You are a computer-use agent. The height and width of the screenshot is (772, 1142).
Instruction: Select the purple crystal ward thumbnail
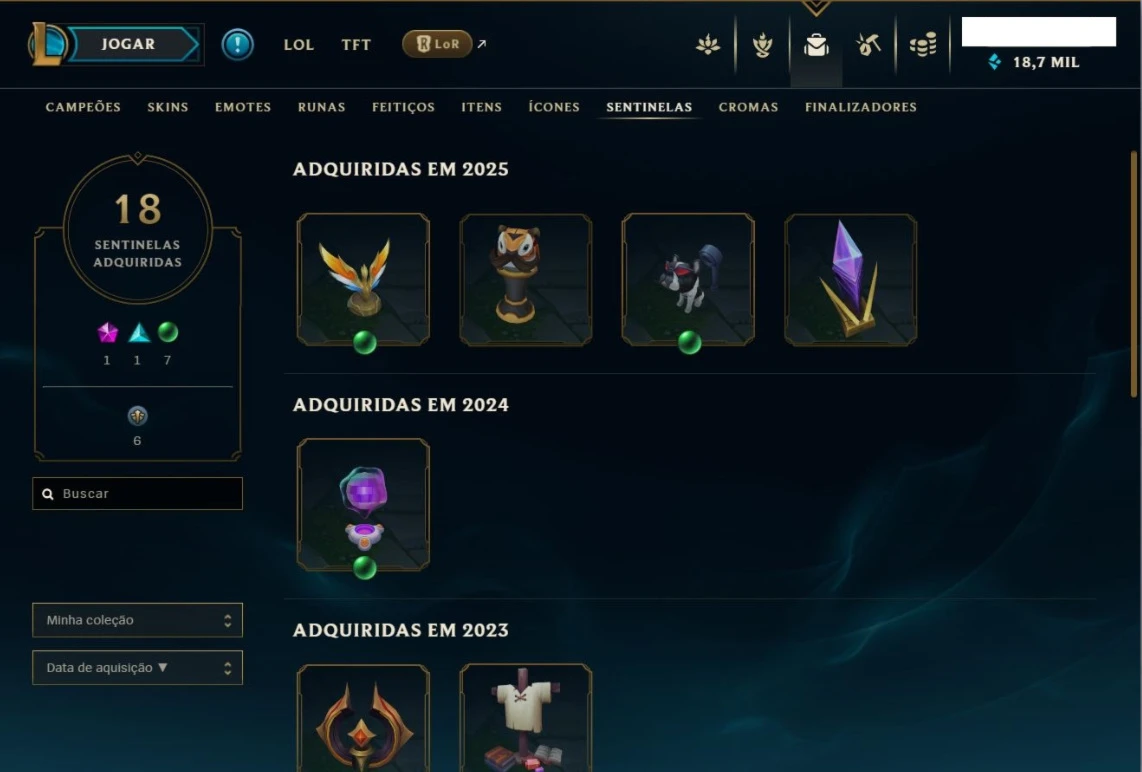[x=851, y=280]
